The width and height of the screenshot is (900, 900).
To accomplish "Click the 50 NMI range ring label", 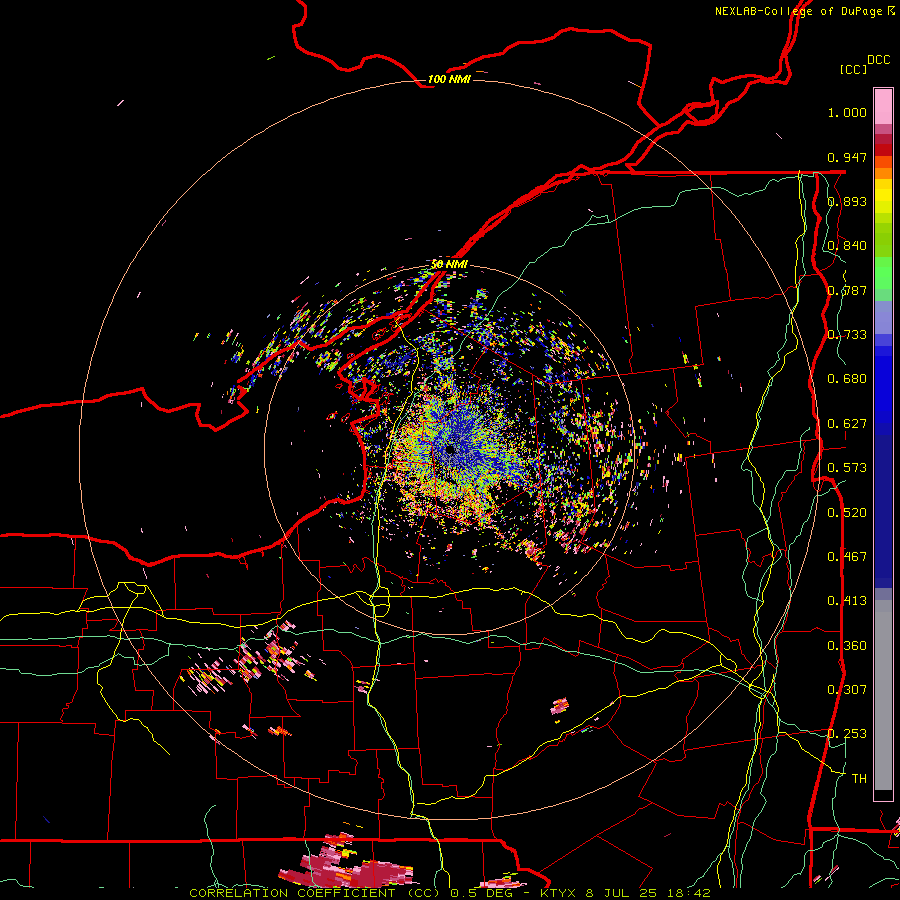I will click(x=449, y=264).
